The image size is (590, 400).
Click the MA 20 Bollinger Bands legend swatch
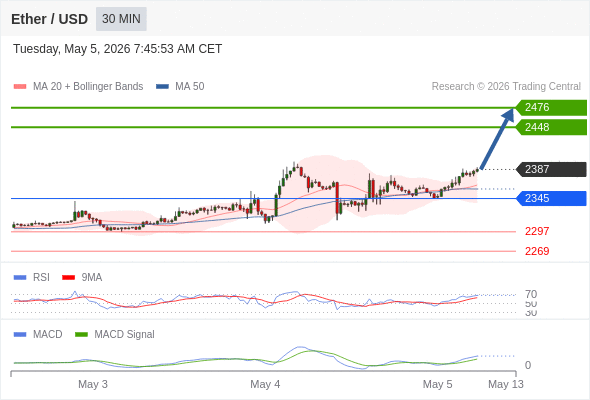click(x=20, y=87)
